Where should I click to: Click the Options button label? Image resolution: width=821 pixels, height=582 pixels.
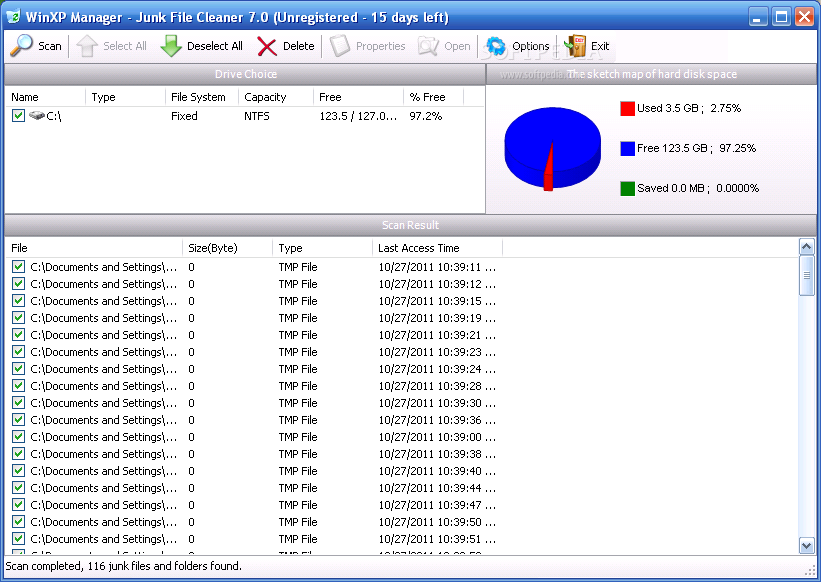point(530,46)
